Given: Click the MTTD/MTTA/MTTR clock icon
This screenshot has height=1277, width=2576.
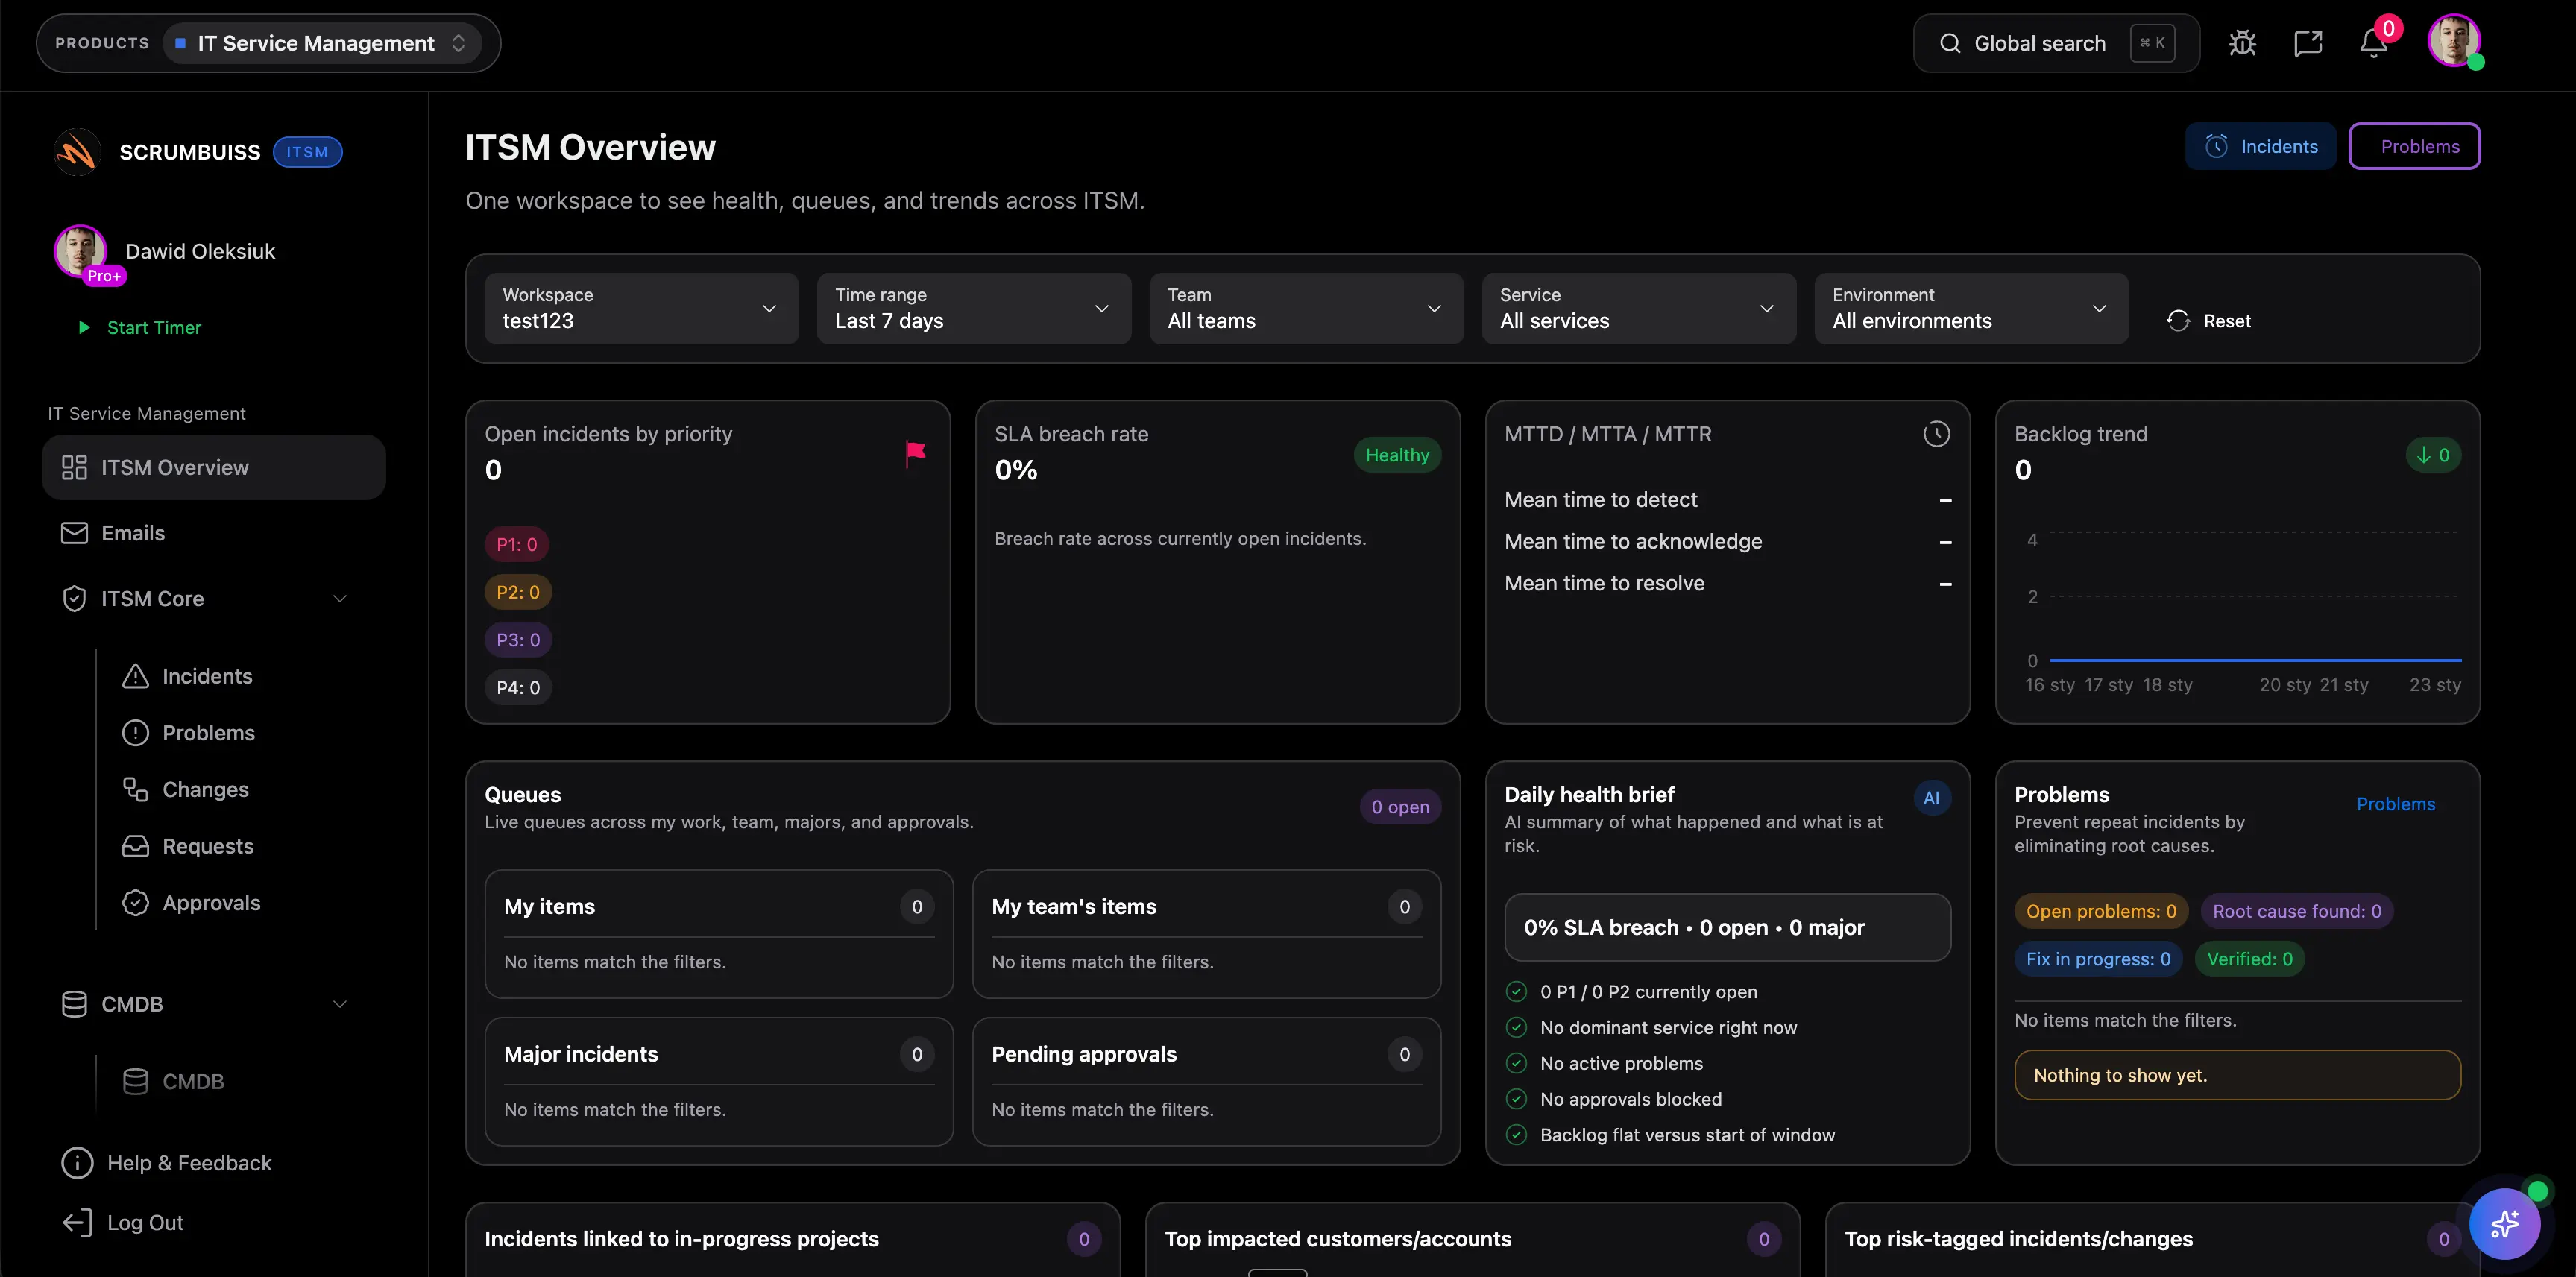Looking at the screenshot, I should tap(1936, 433).
